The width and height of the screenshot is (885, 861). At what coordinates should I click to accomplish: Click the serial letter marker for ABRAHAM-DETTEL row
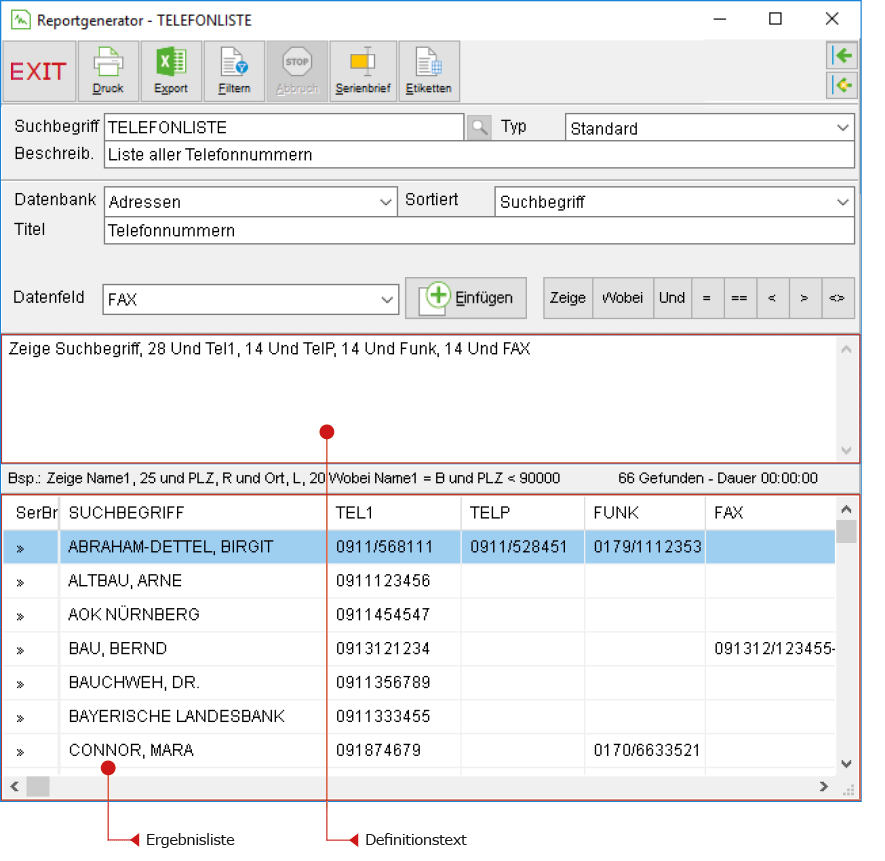(20, 548)
